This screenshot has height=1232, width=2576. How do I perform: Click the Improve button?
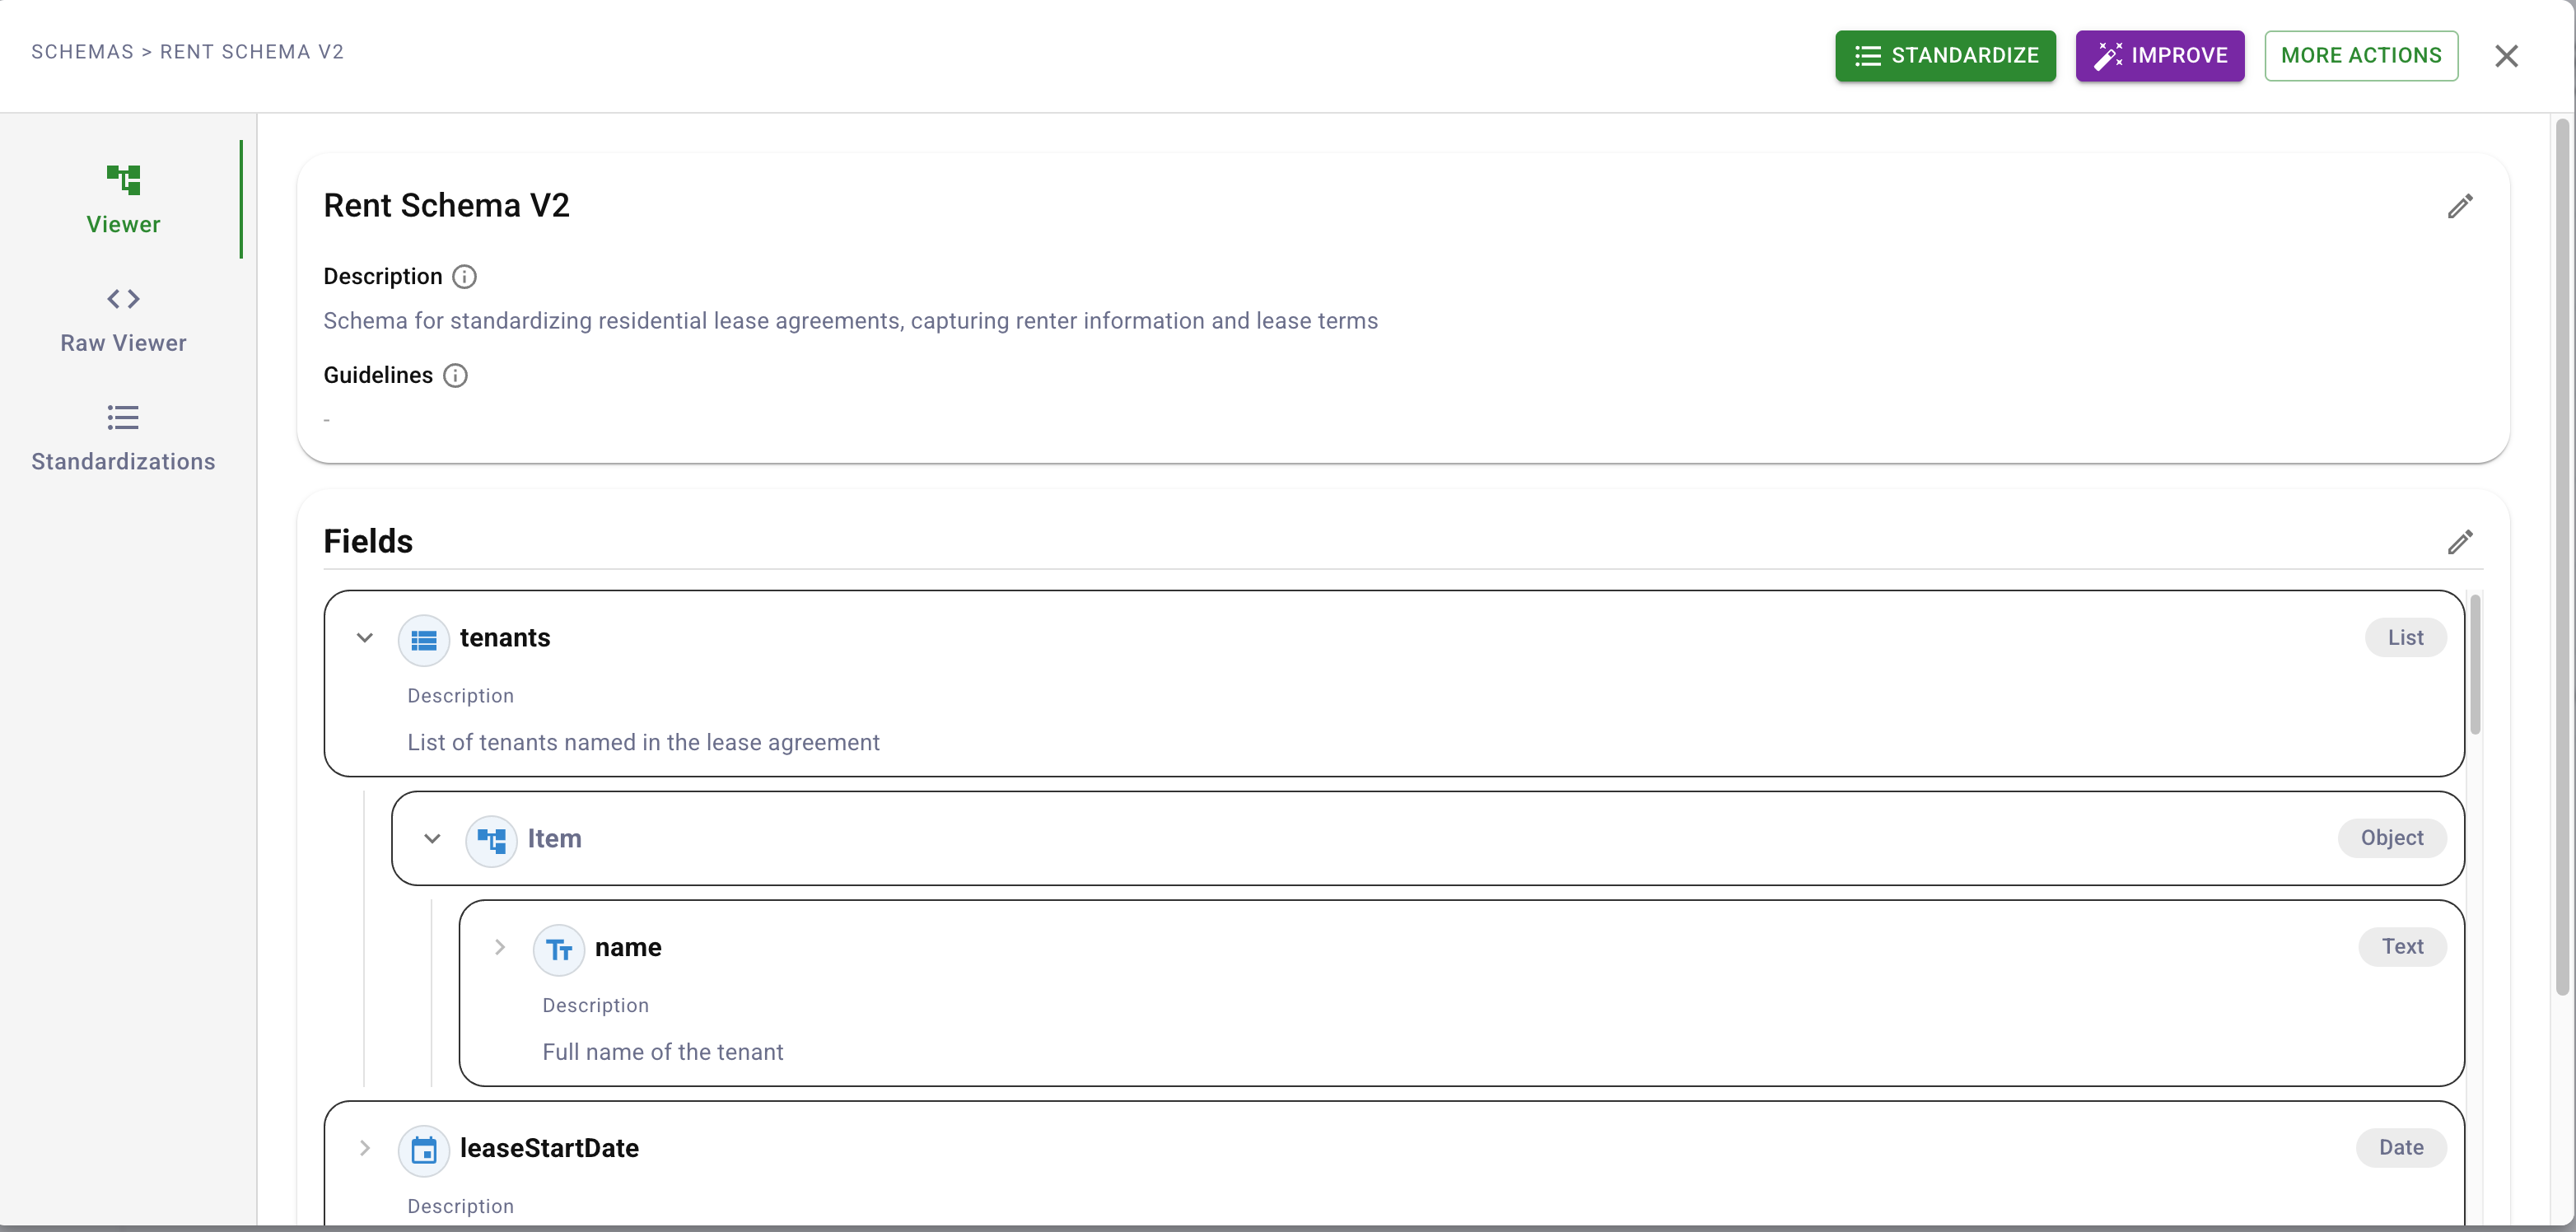2159,56
